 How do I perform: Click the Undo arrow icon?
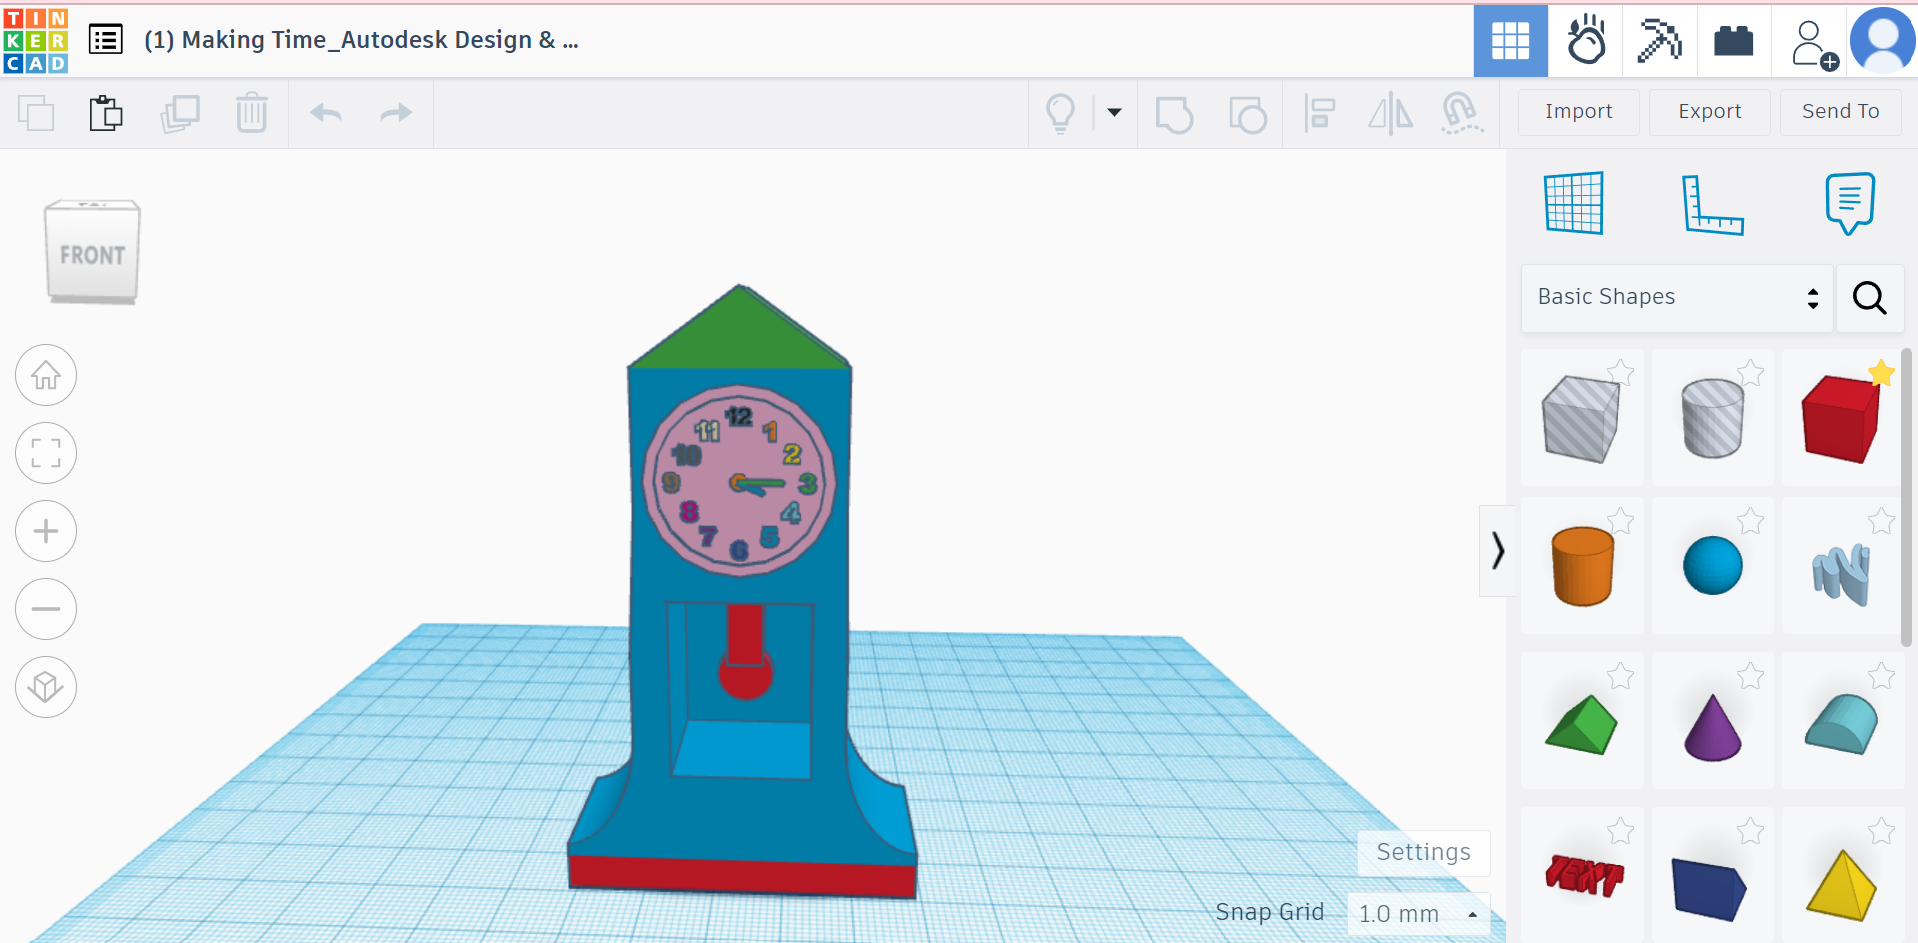coord(324,113)
